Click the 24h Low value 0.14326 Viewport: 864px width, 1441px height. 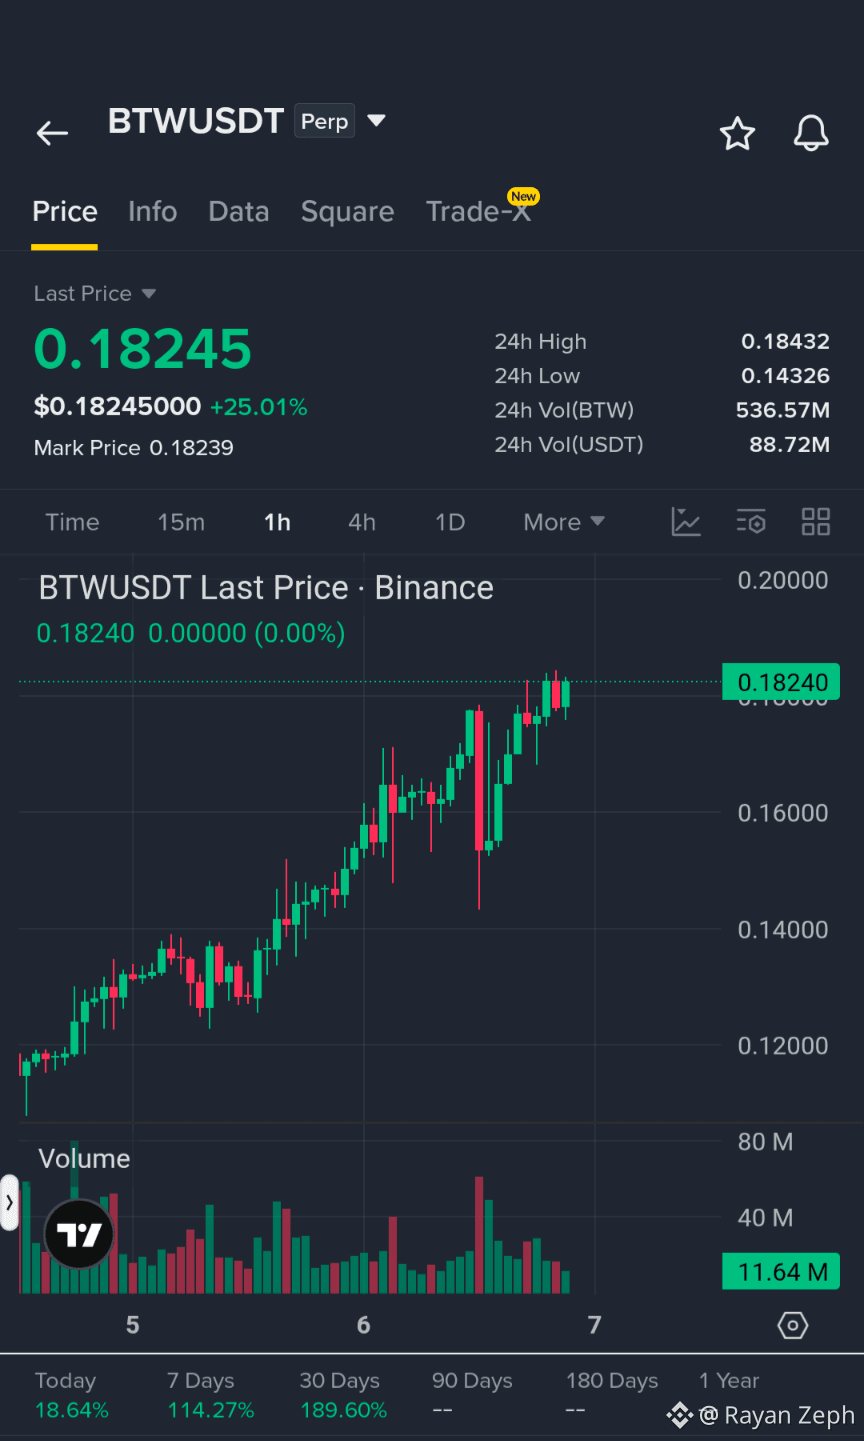click(785, 376)
